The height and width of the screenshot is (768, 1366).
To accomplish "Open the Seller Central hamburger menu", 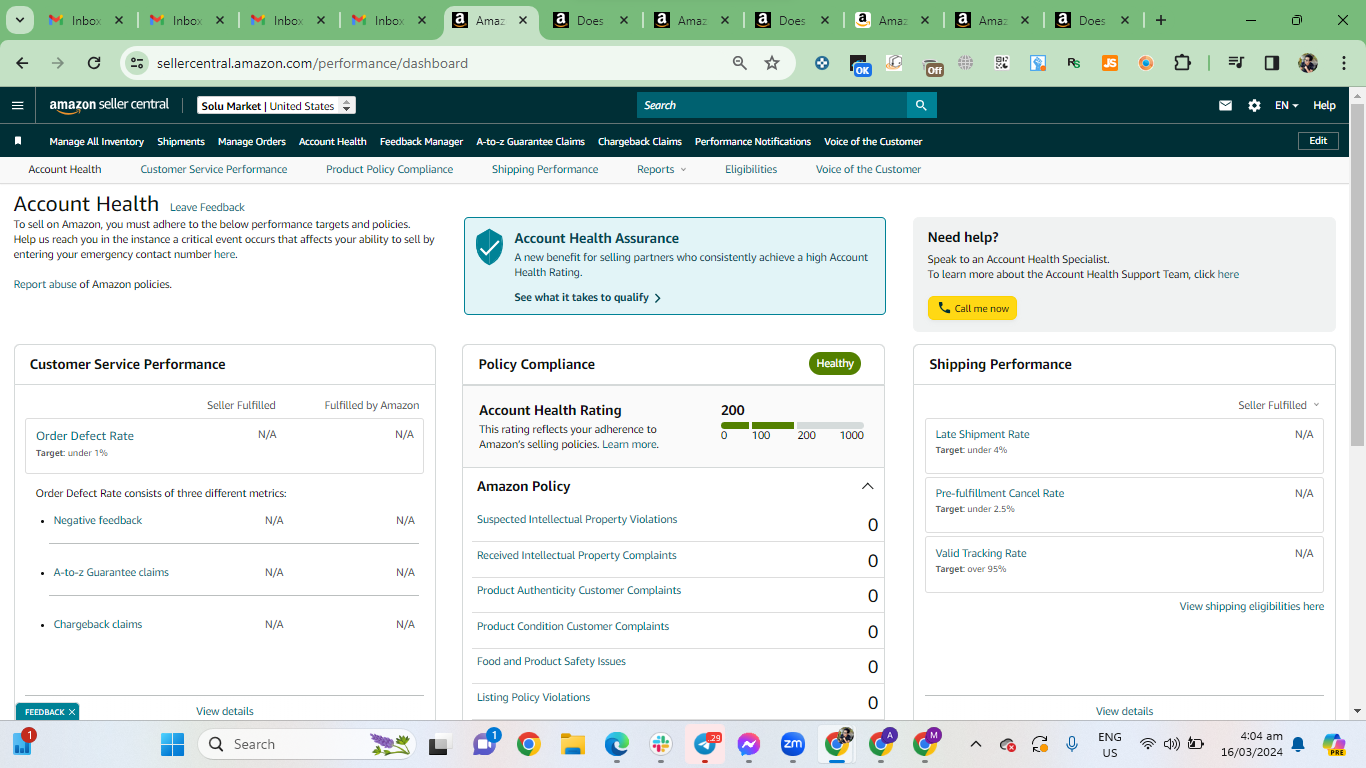I will [17, 105].
